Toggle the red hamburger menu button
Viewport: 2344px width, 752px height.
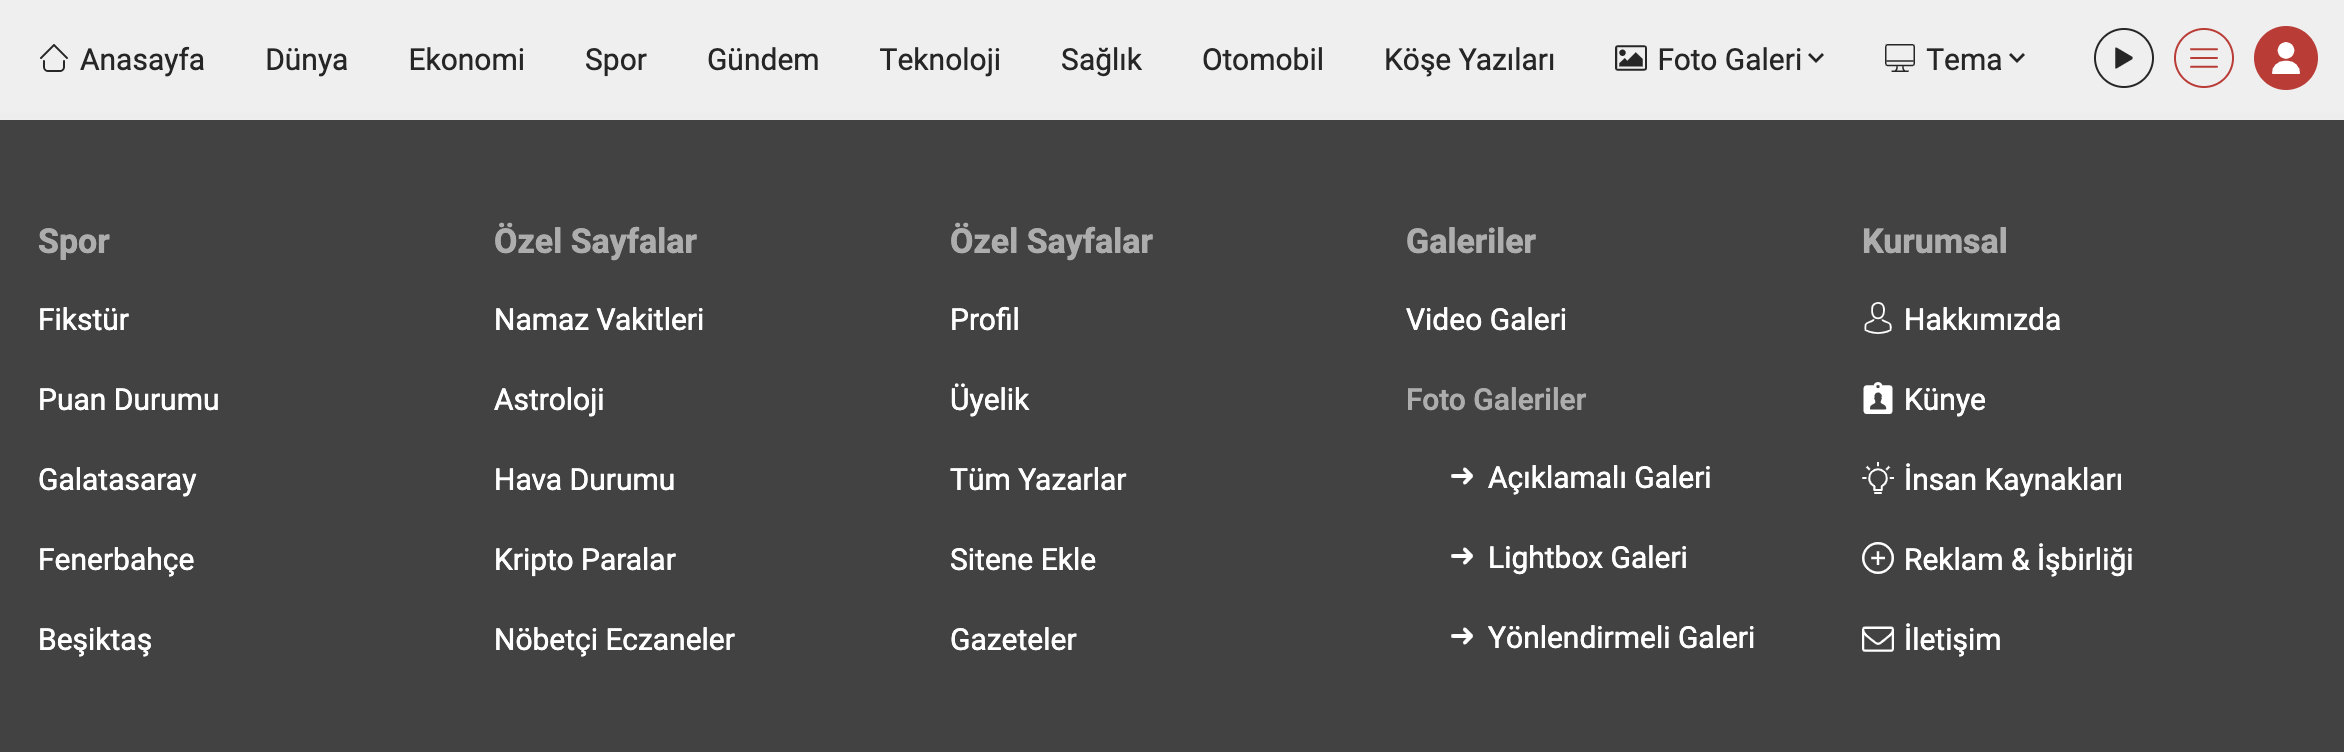click(2203, 59)
